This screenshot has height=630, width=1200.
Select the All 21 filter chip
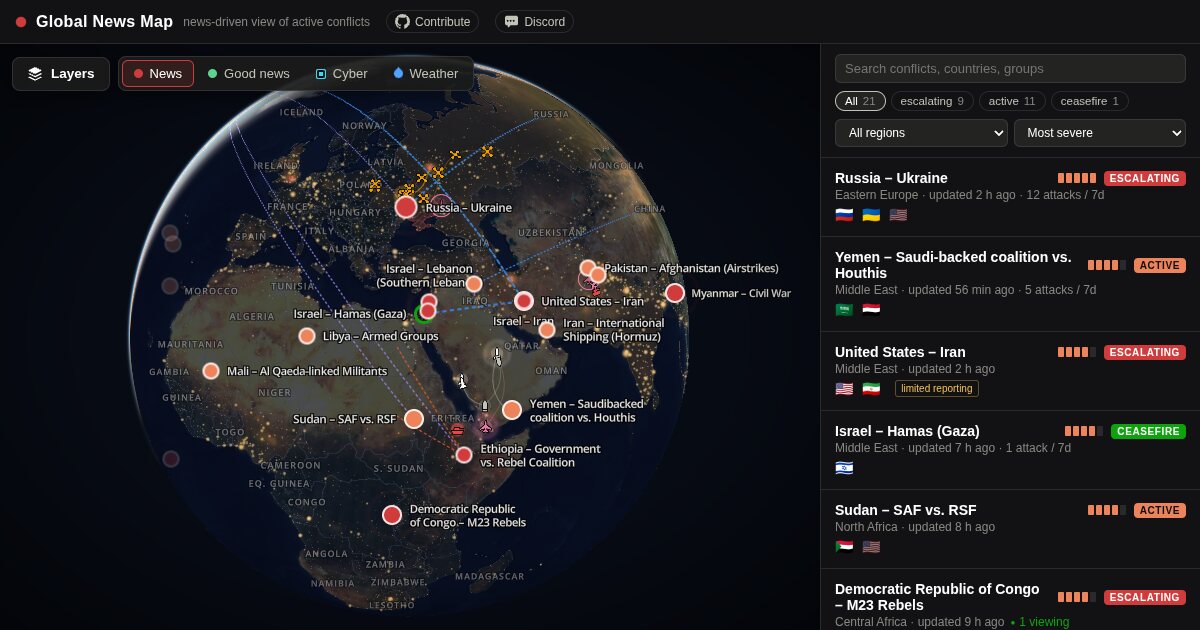point(859,101)
